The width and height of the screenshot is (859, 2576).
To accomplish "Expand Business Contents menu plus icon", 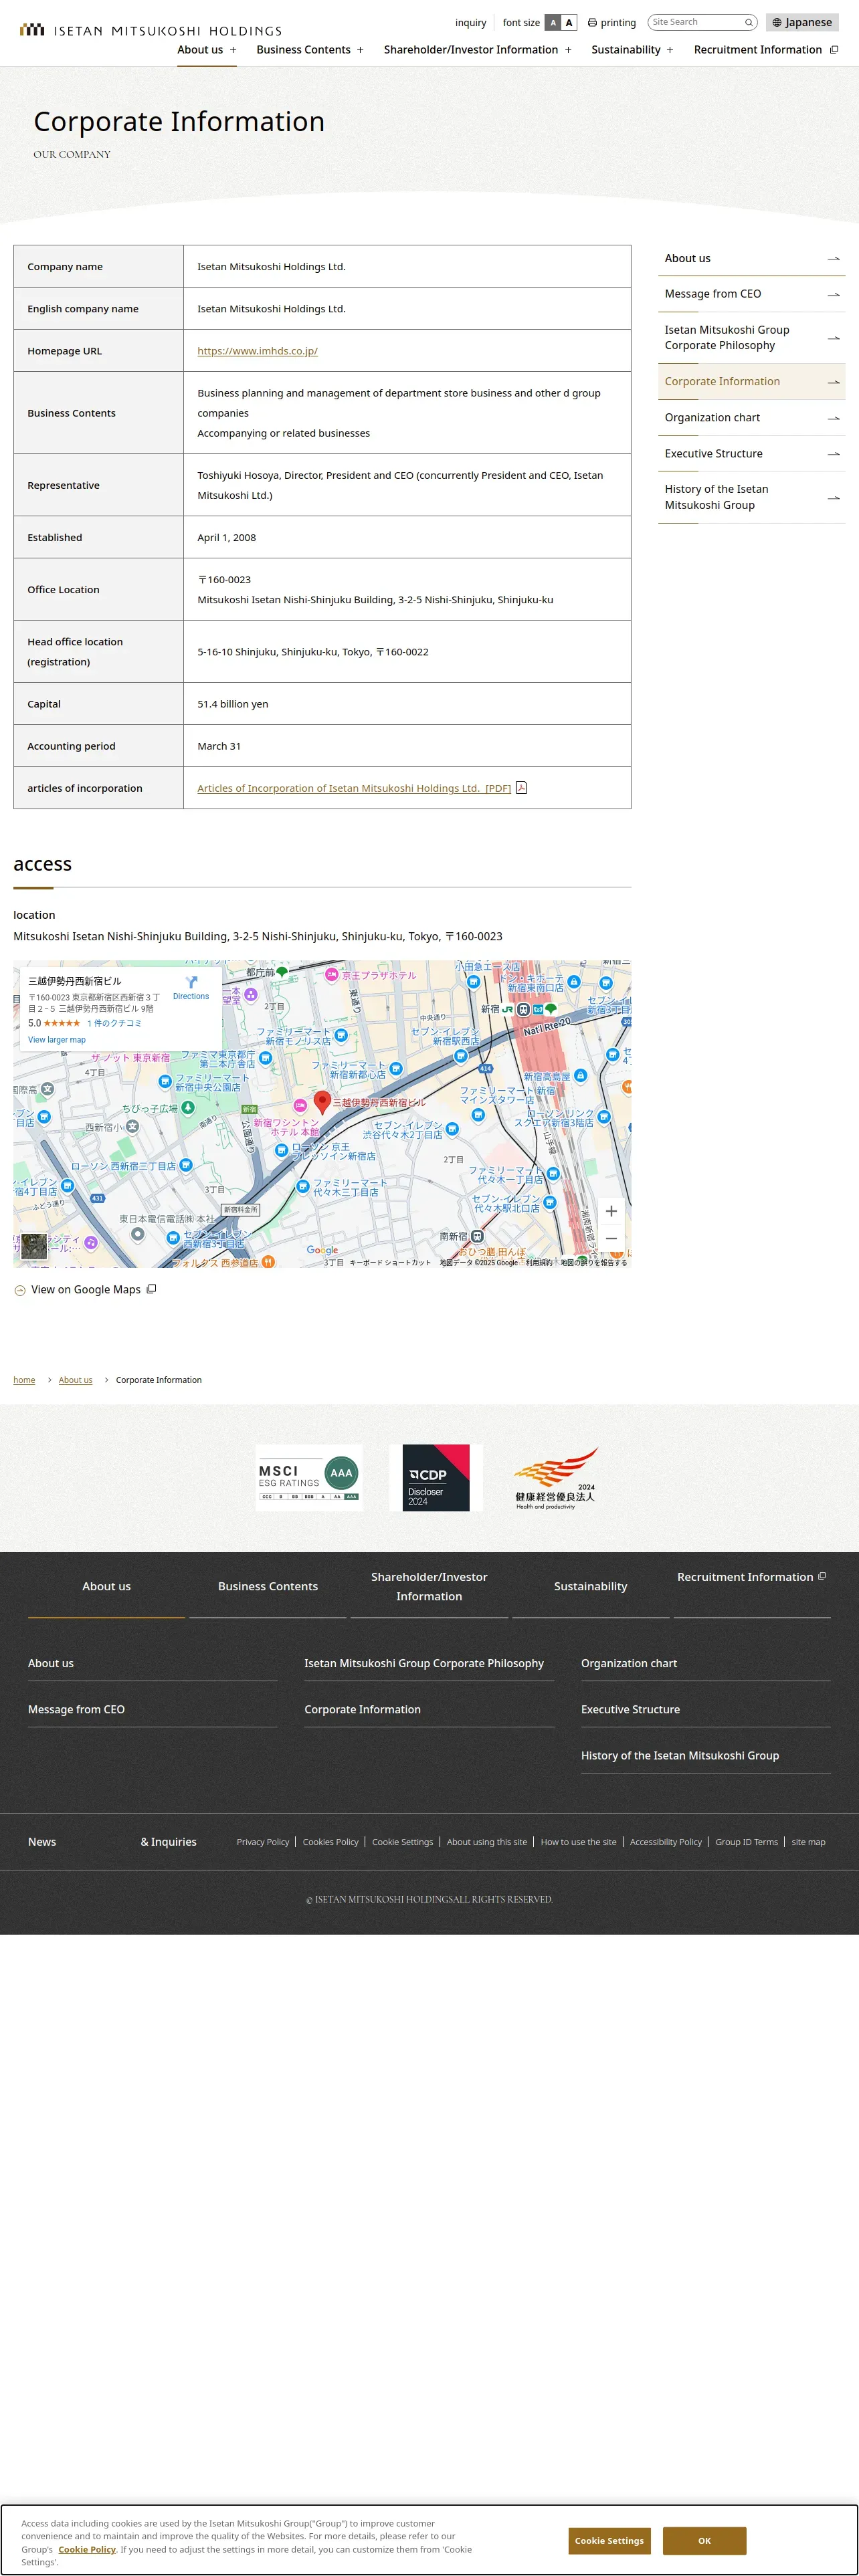I will click(360, 50).
